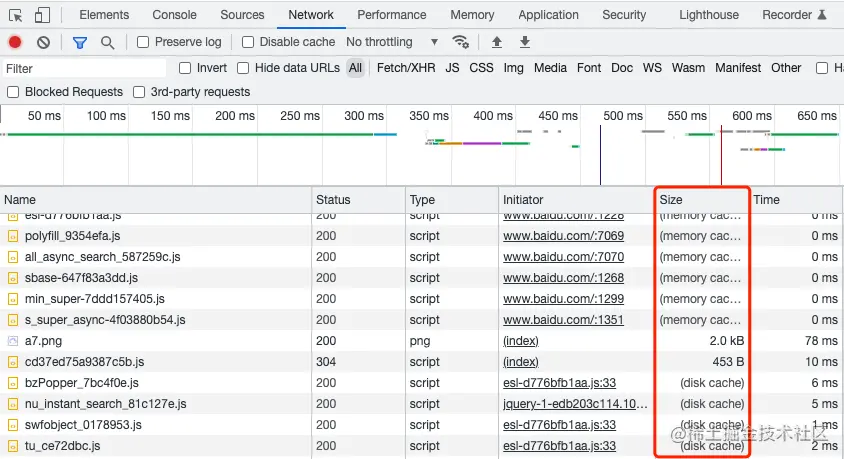Filter requests by Media type
The width and height of the screenshot is (844, 459).
pos(550,68)
